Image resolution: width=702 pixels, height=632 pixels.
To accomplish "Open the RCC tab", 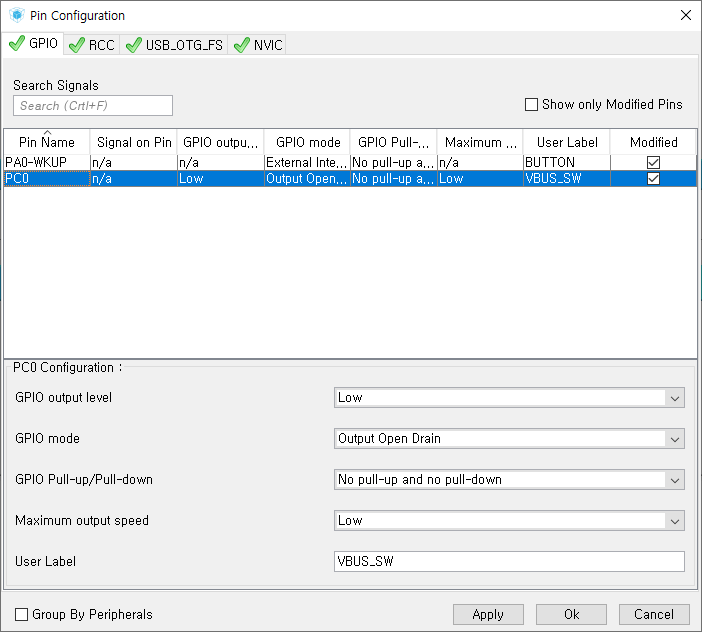I will 92,45.
